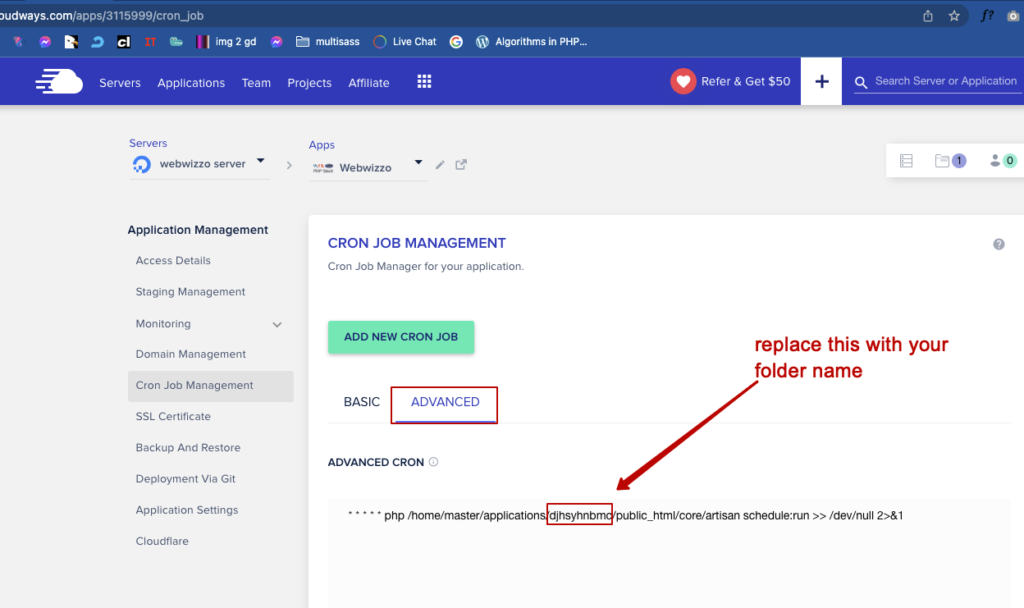Click the server stack summary icon
This screenshot has width=1024, height=608.
(x=906, y=161)
